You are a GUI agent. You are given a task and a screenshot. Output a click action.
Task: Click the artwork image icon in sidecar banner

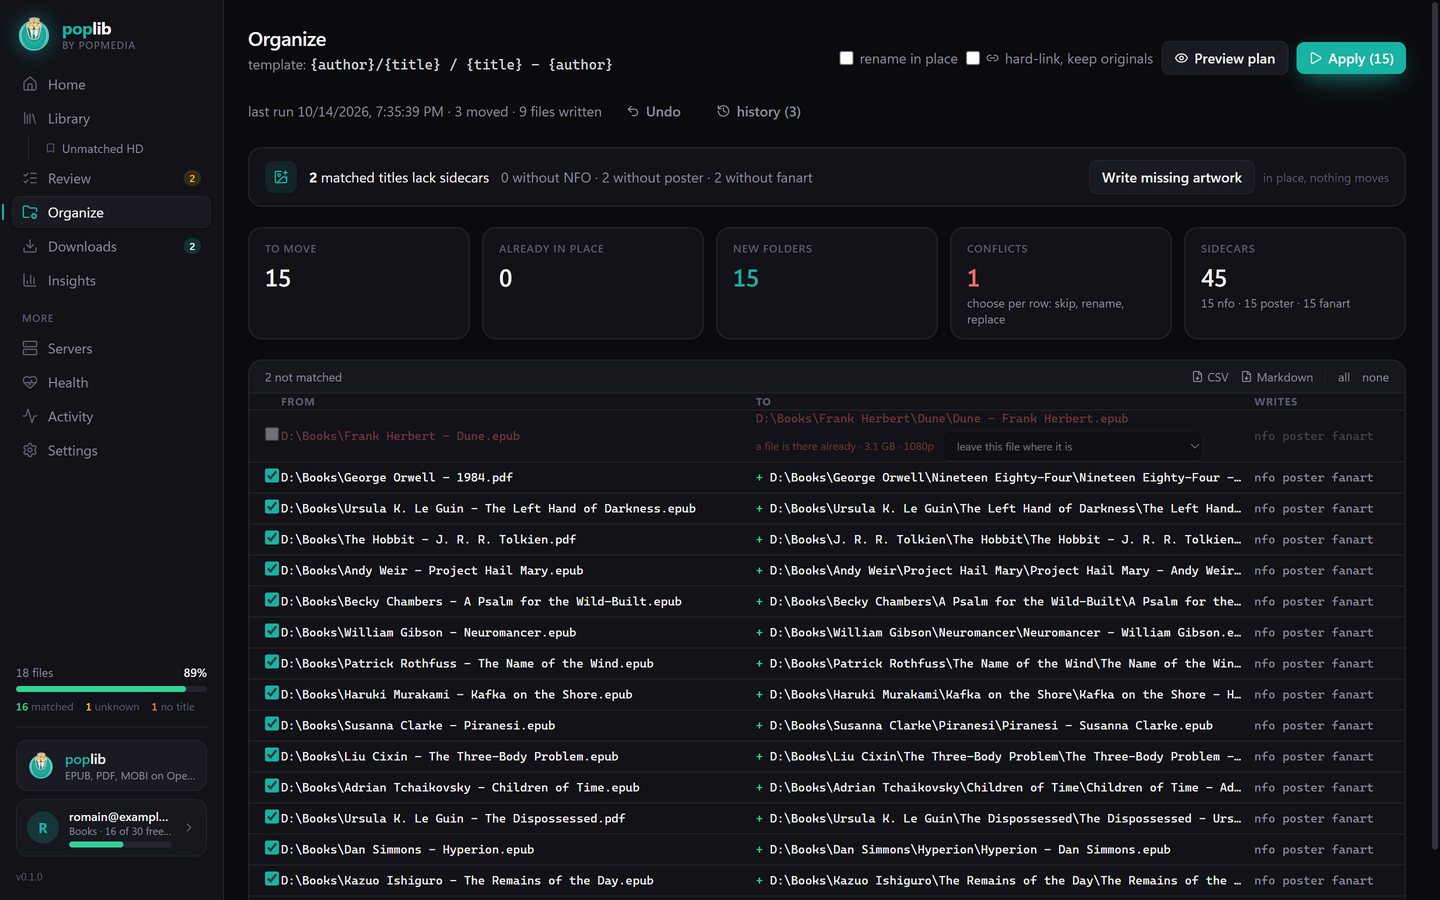281,177
